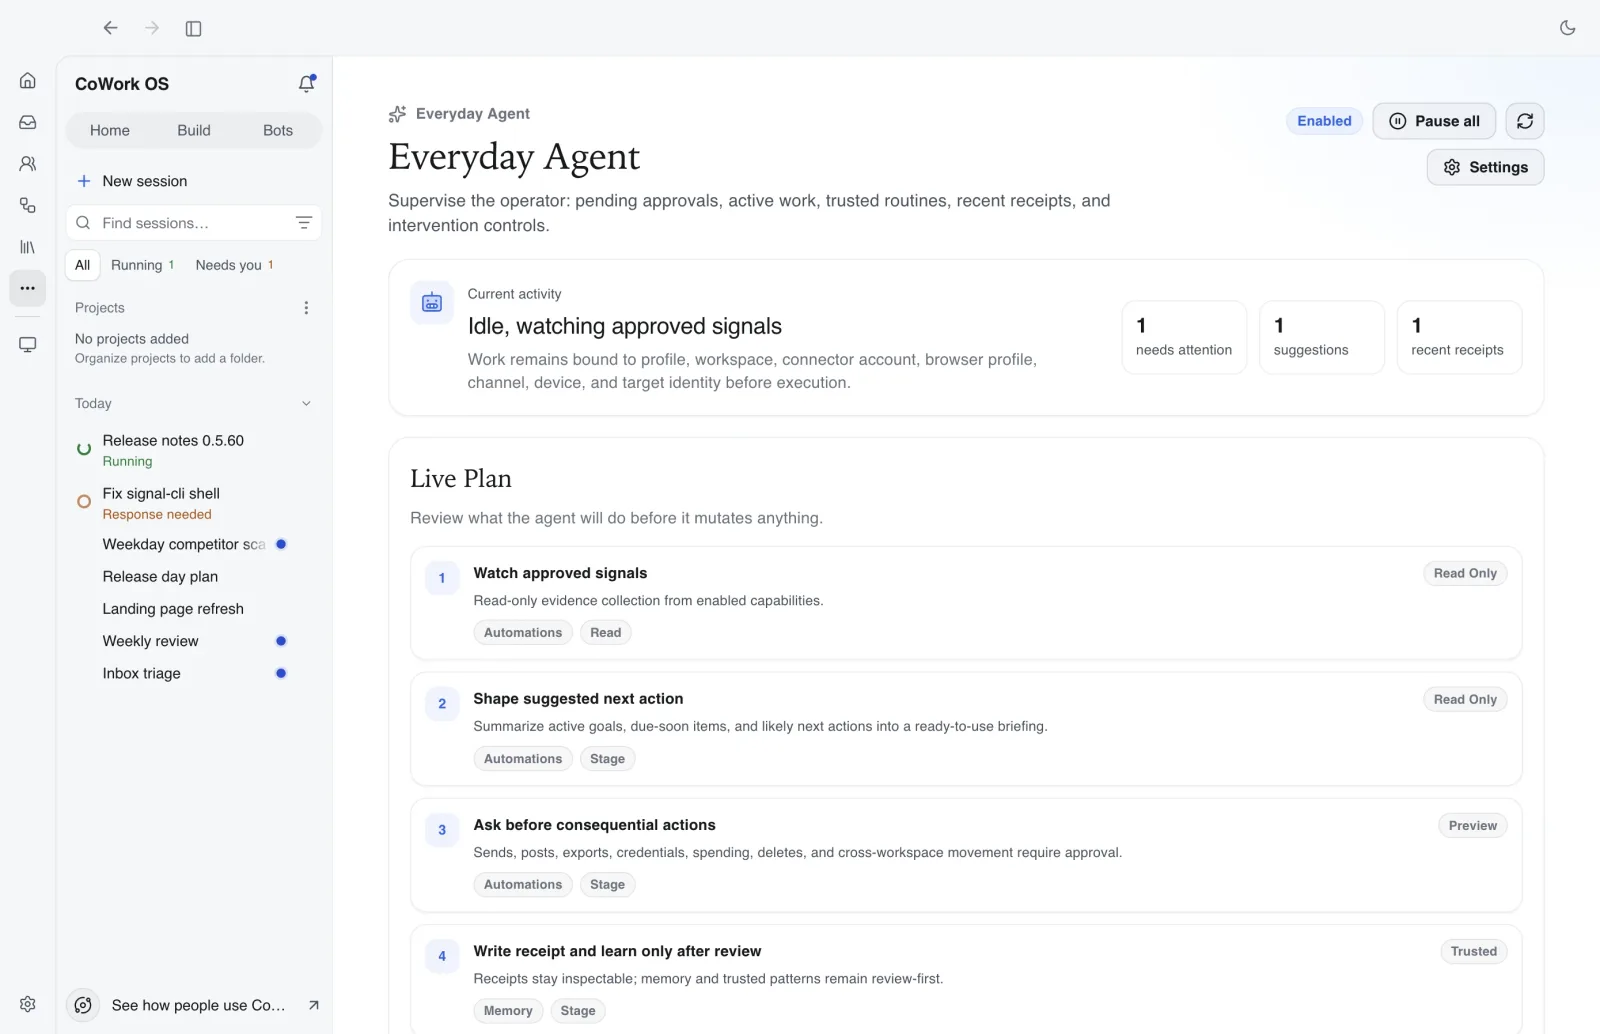Open the connected shapes icon in left rail

pos(28,205)
